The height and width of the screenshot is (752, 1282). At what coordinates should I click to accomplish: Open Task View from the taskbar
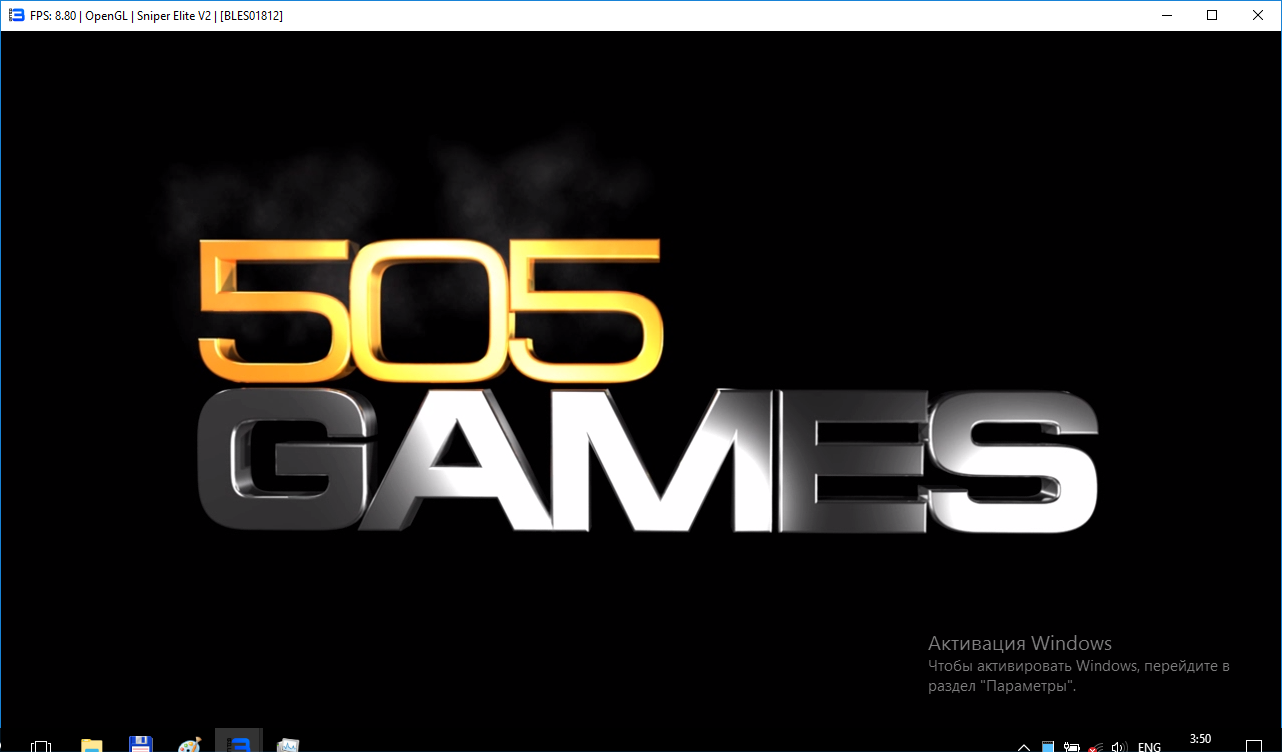tap(41, 745)
